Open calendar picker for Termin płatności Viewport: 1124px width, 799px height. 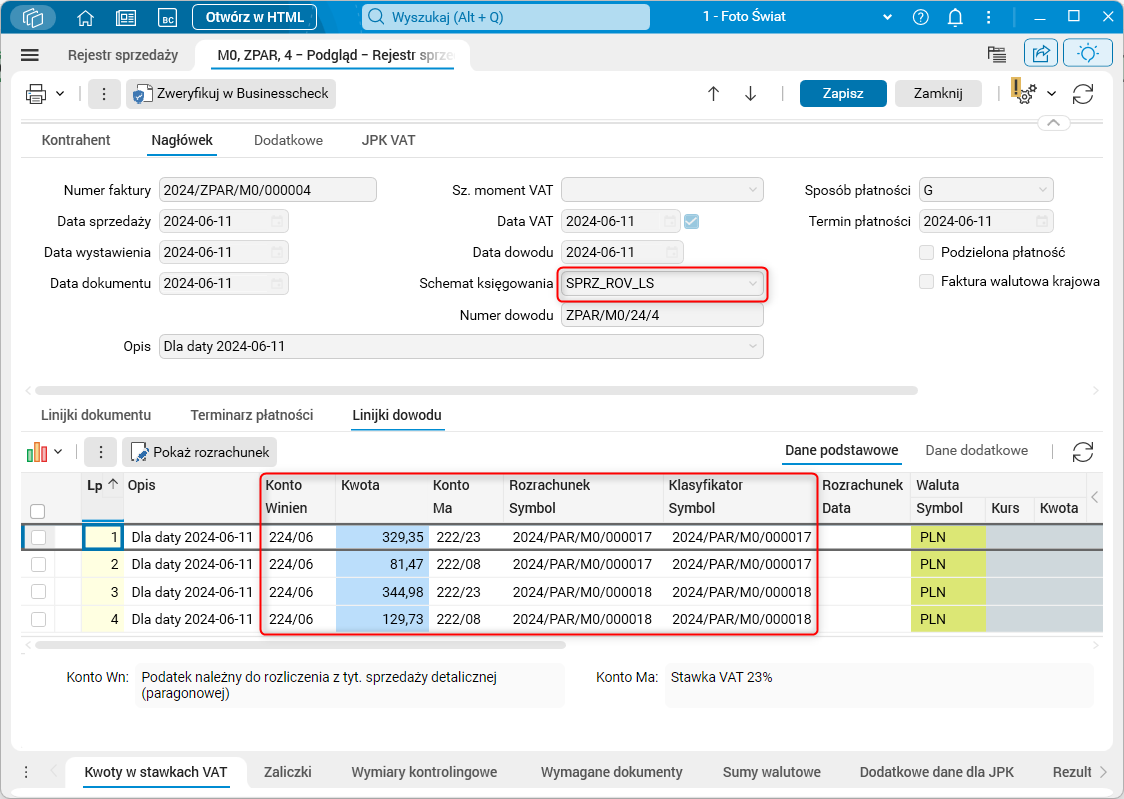tap(1042, 221)
